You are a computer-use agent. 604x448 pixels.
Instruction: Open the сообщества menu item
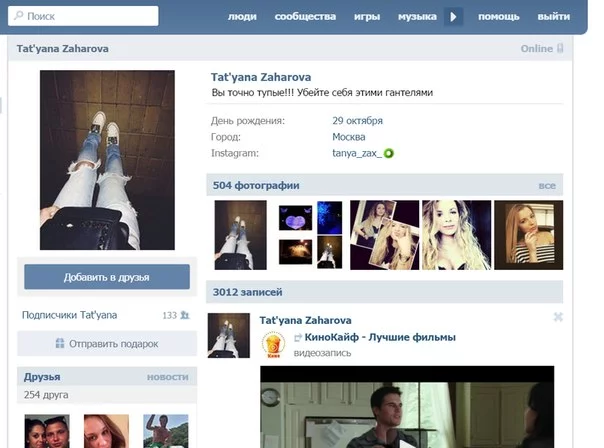coord(305,17)
